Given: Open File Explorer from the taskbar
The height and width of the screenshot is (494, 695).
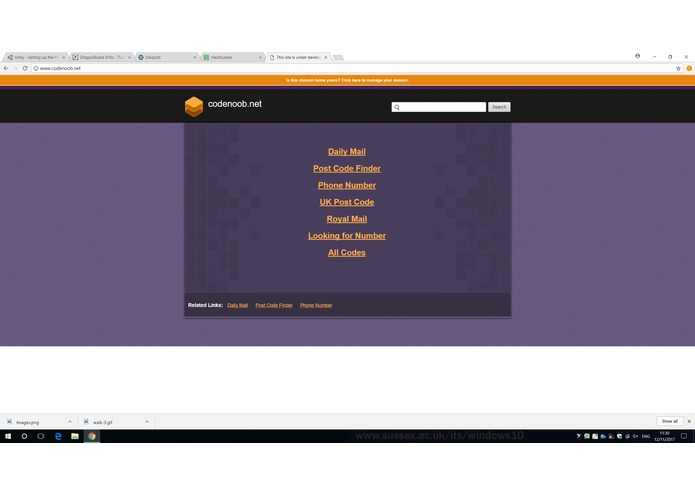Looking at the screenshot, I should 75,436.
